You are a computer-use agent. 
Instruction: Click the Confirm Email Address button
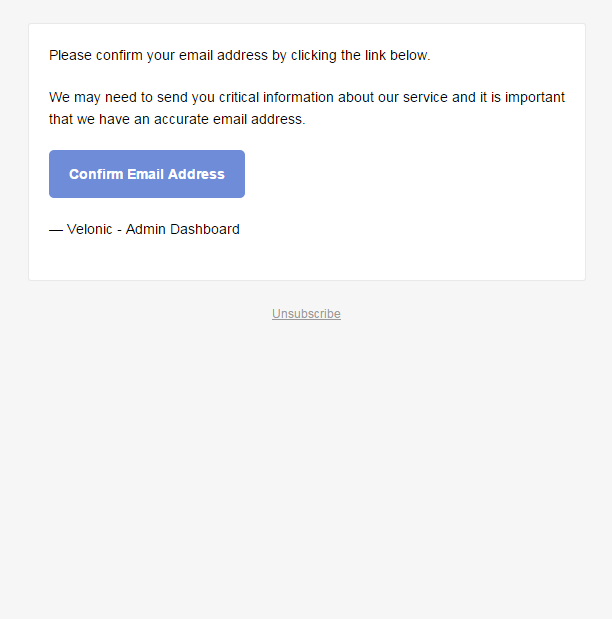click(147, 174)
